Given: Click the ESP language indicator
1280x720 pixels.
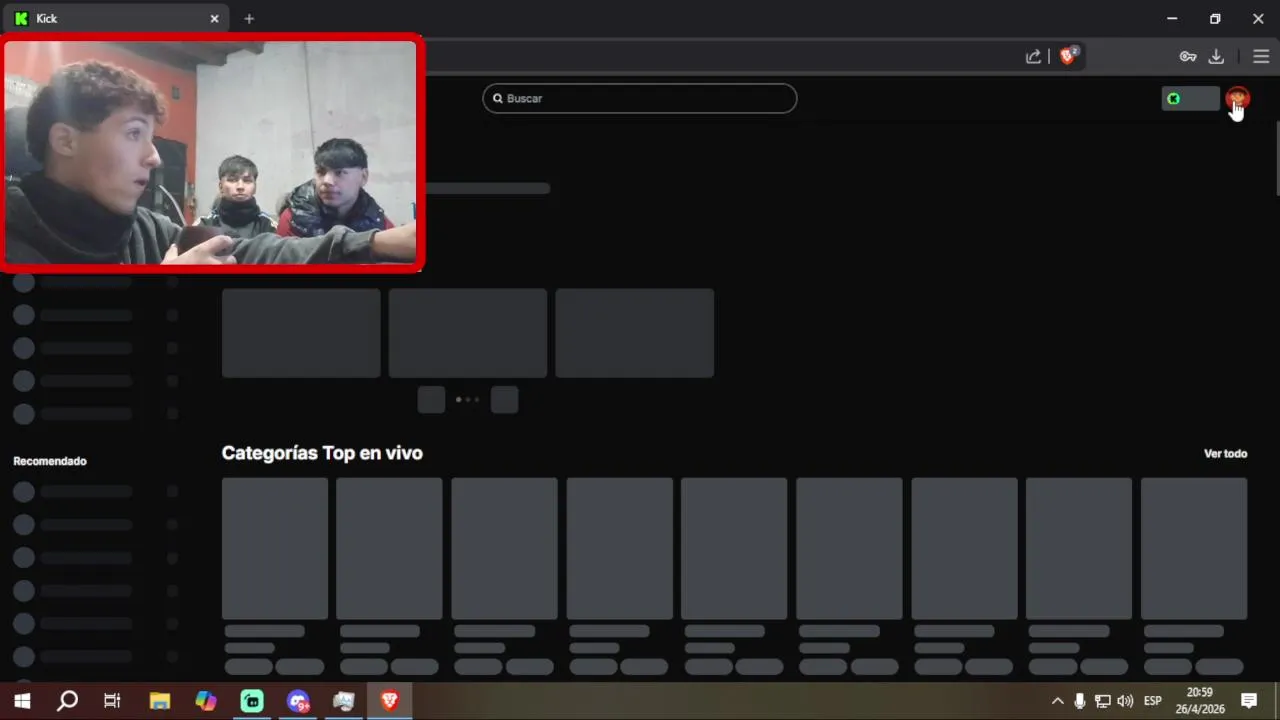Looking at the screenshot, I should (x=1152, y=701).
